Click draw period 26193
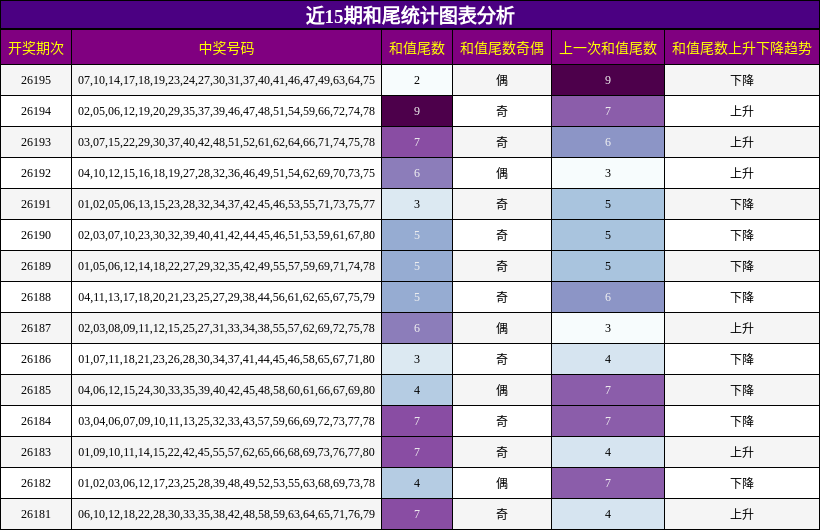 point(36,142)
